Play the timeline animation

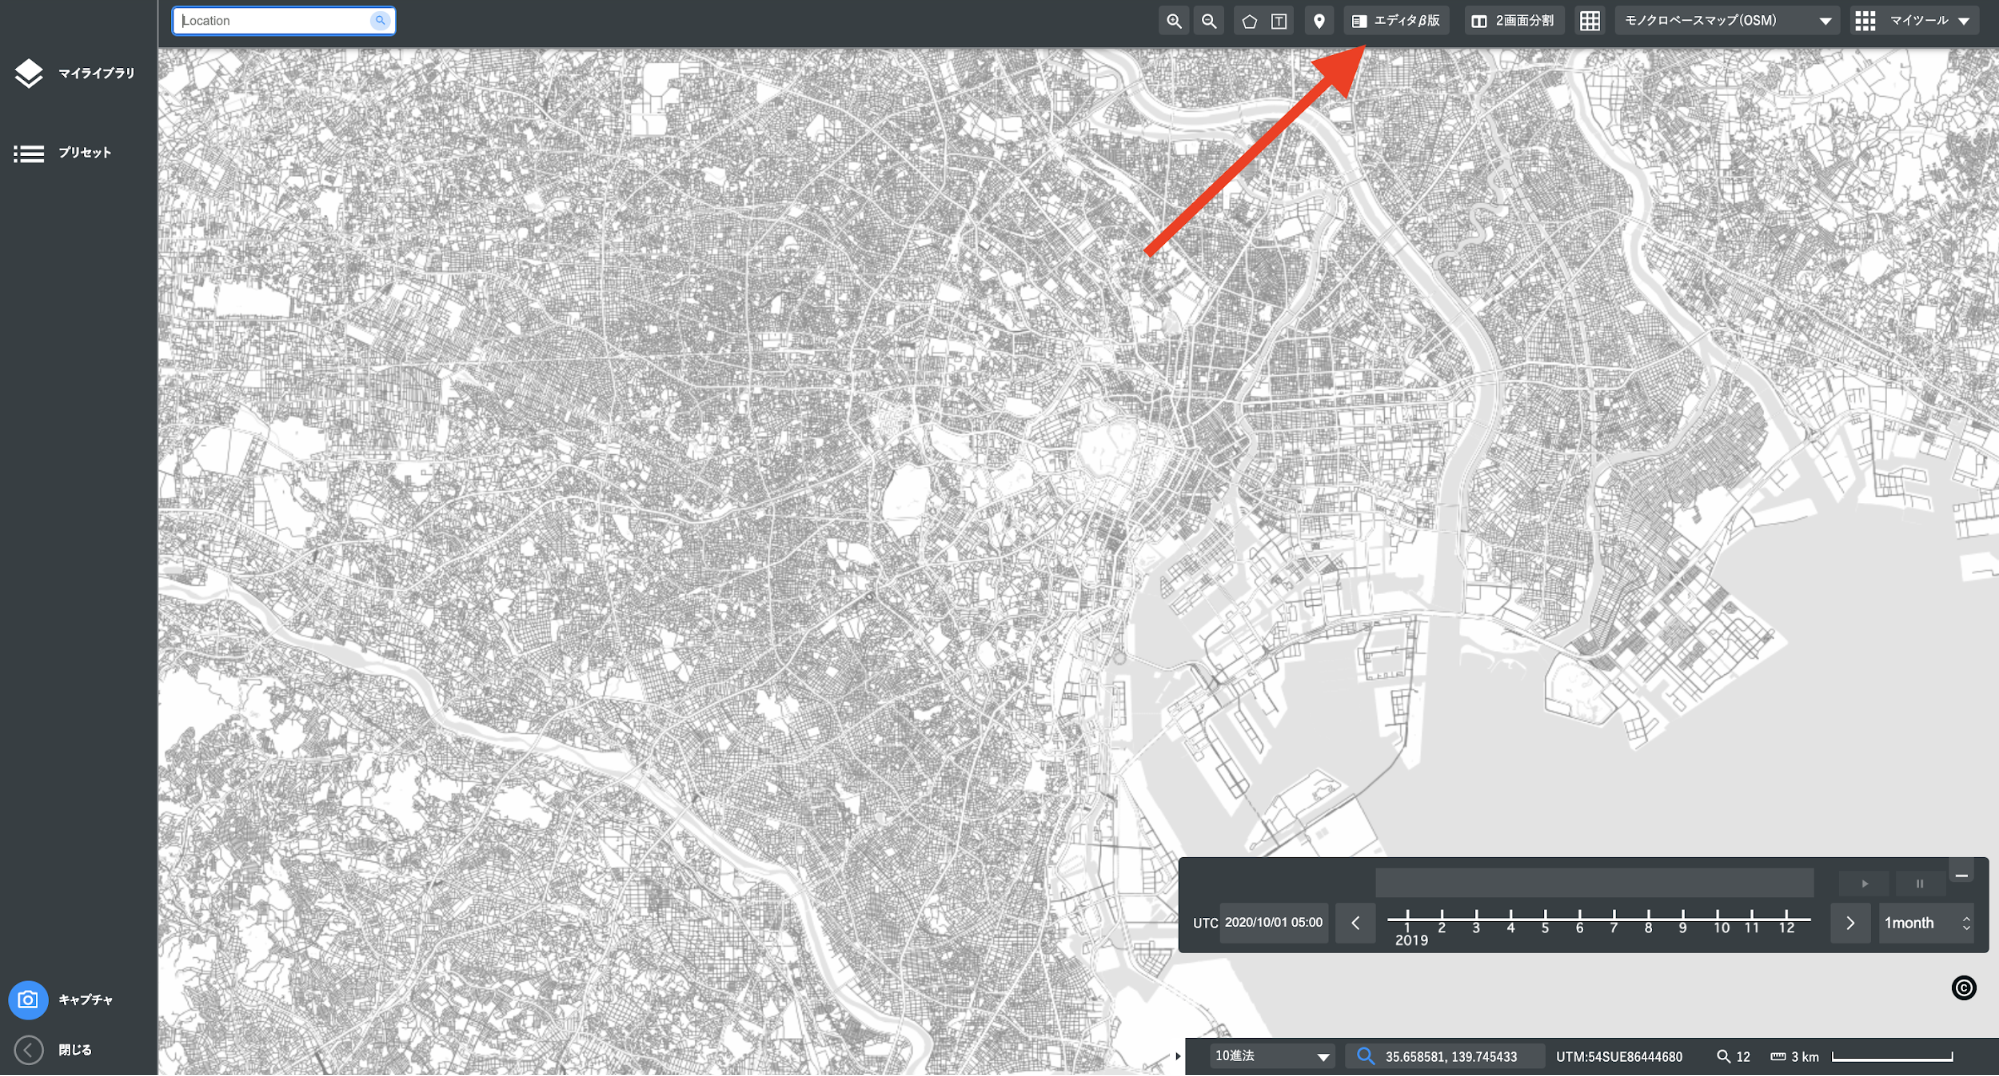point(1864,884)
